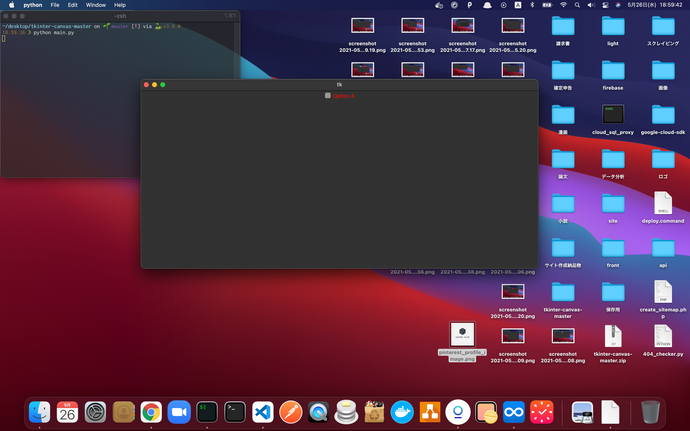This screenshot has width=690, height=431.
Task: Launch Docker from the Dock
Action: (x=402, y=412)
